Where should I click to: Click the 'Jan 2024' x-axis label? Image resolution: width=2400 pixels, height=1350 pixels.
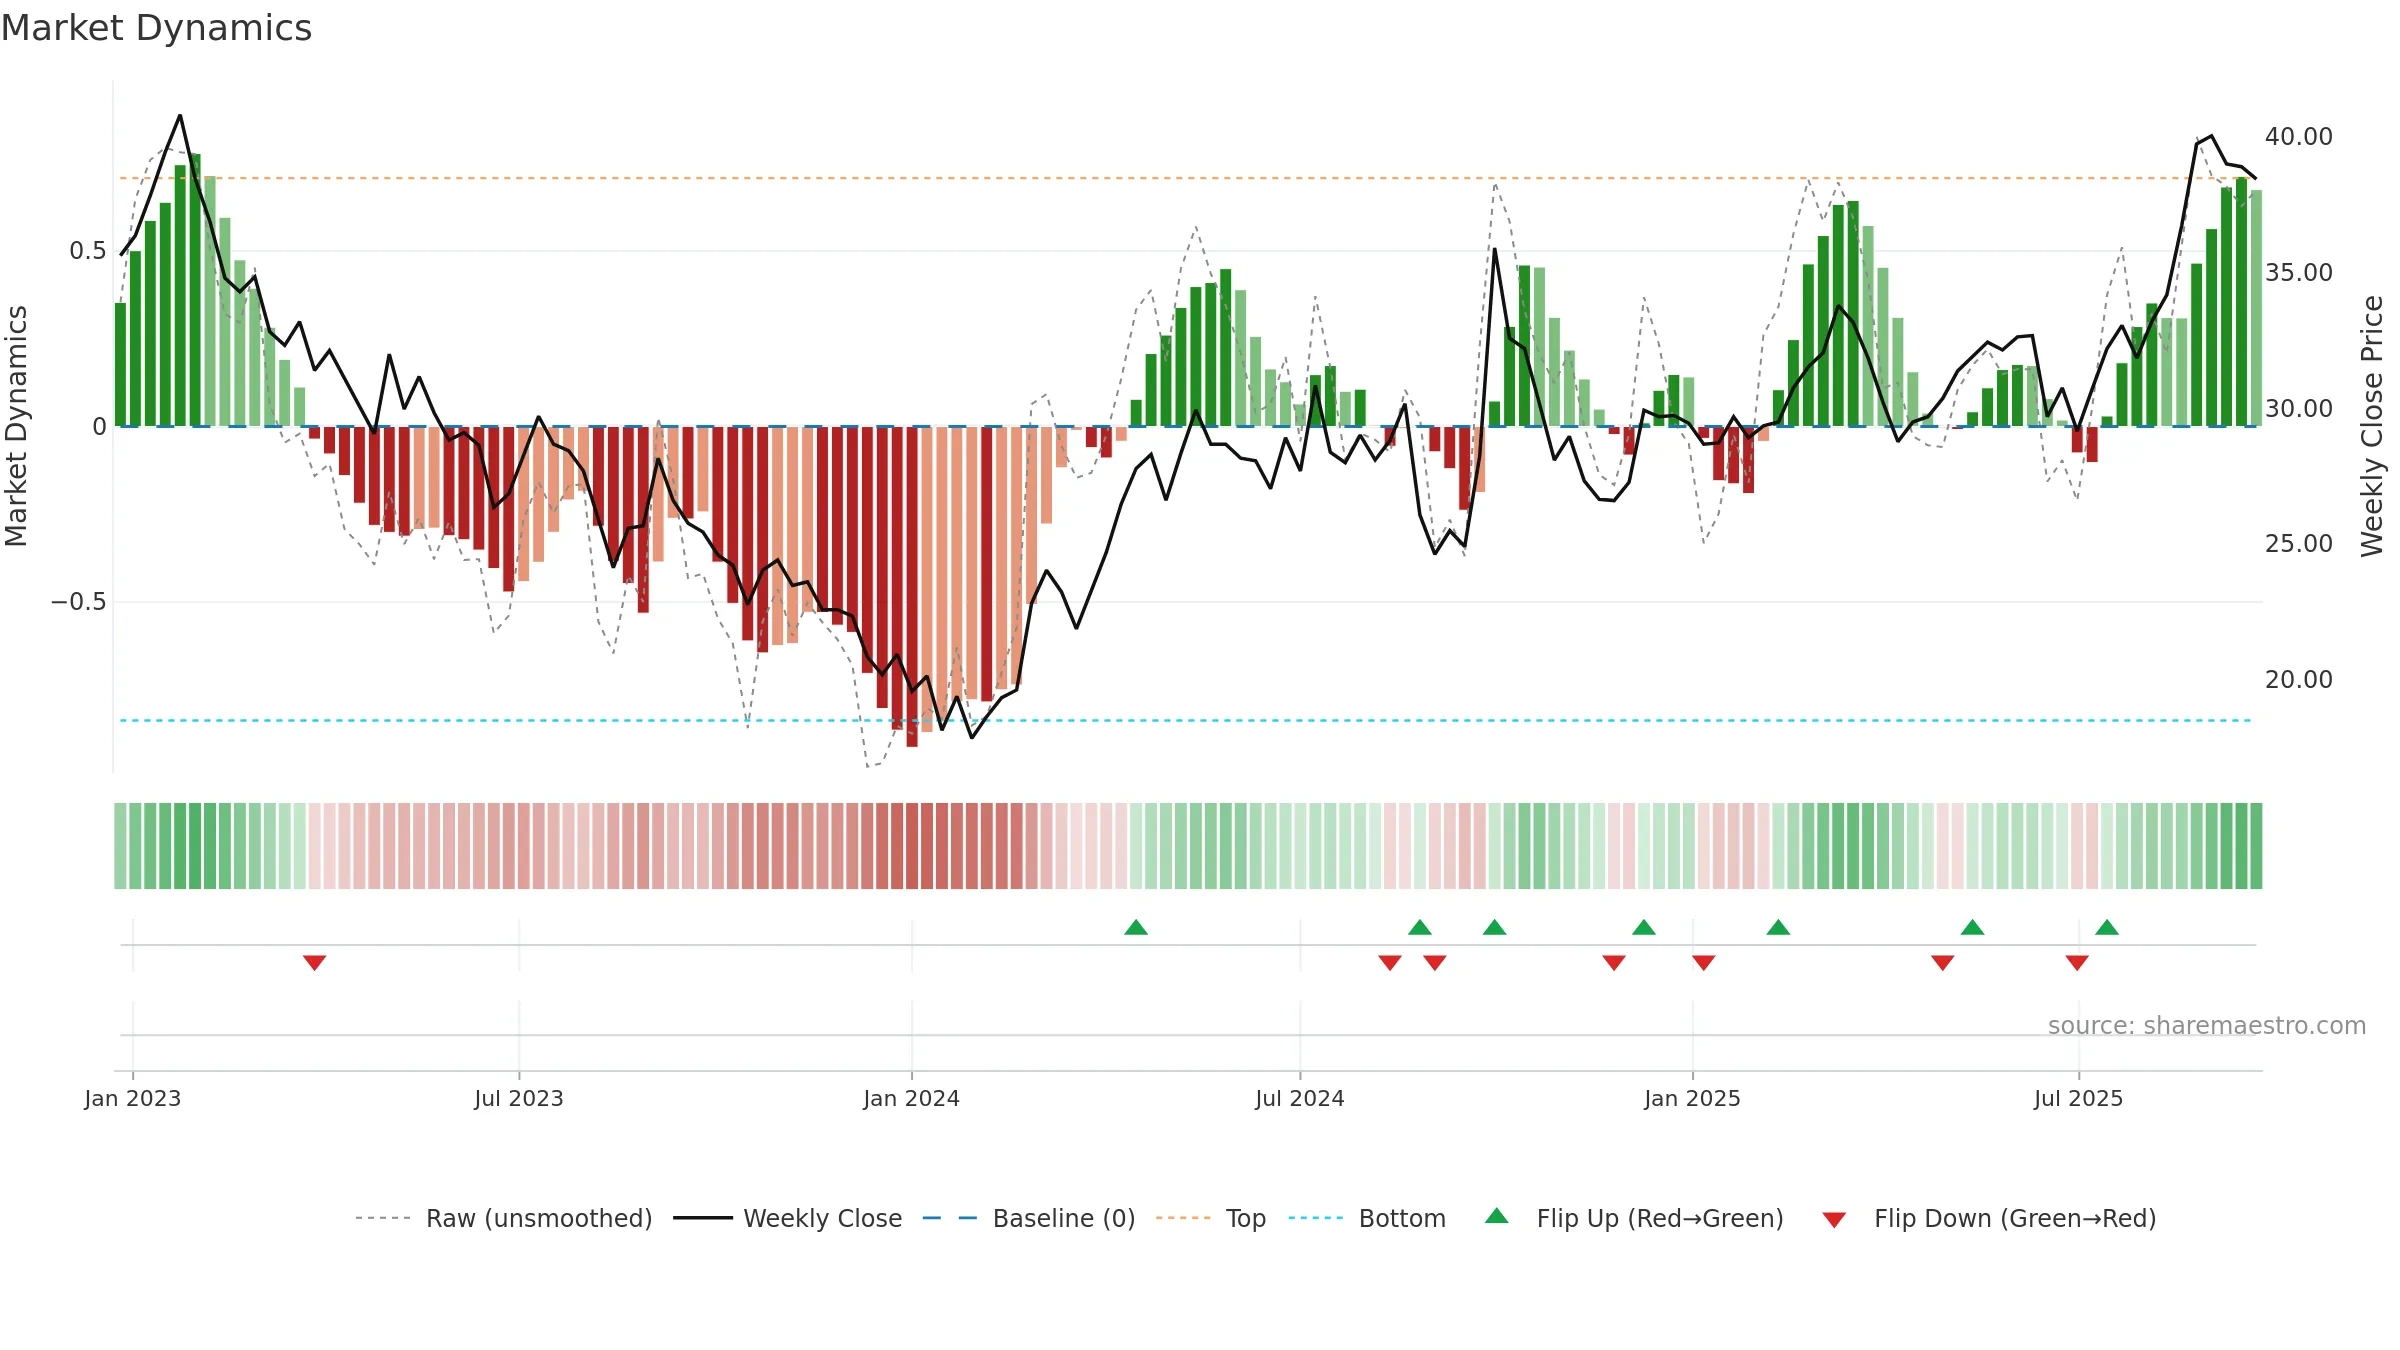coord(912,1098)
